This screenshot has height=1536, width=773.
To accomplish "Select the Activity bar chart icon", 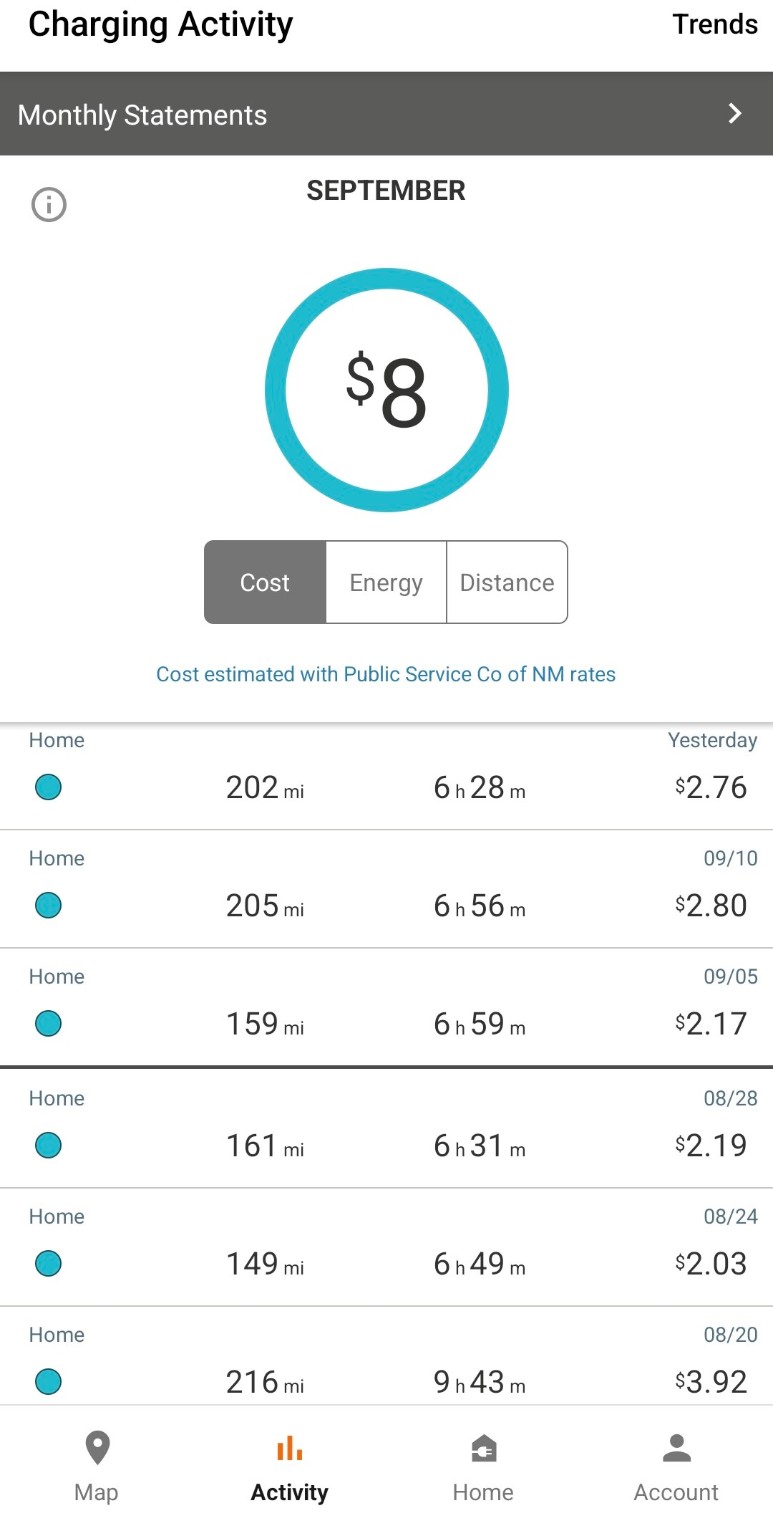I will click(x=289, y=1447).
